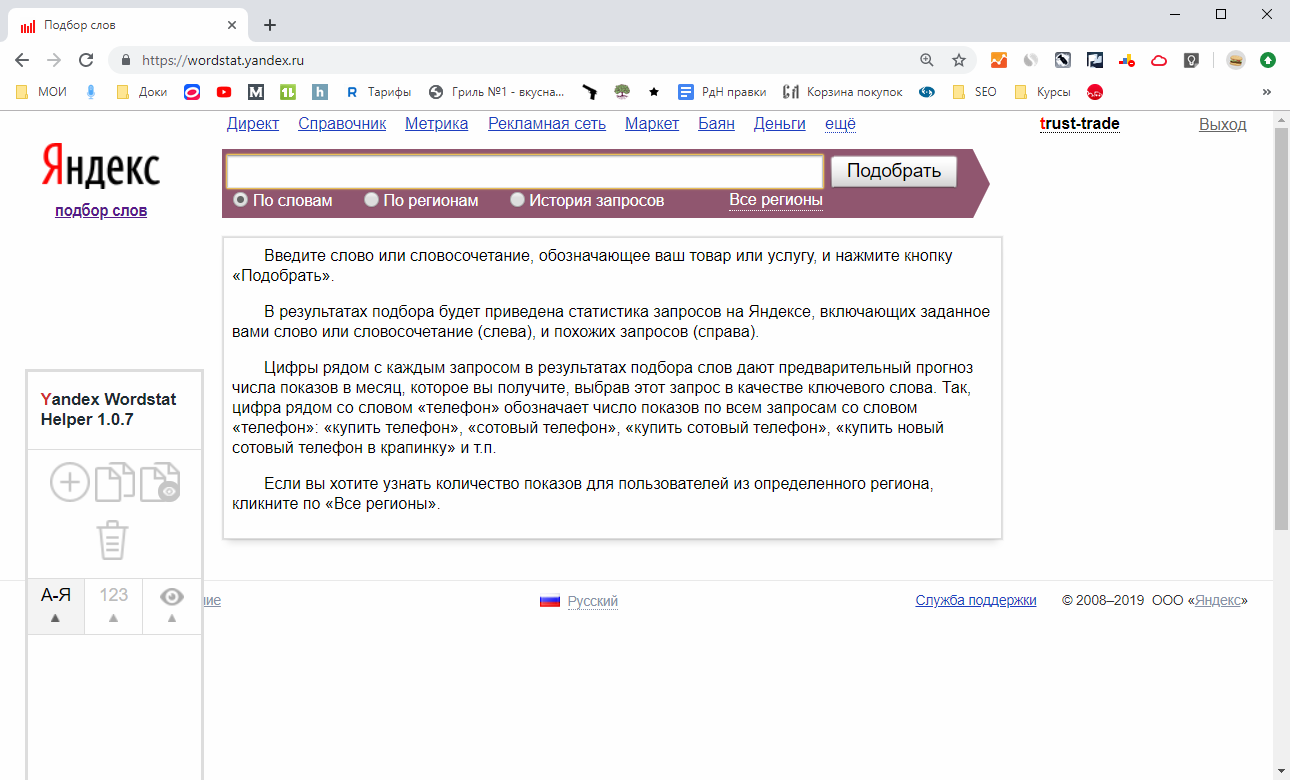Viewport: 1290px width, 780px height.
Task: Select the "История запросов" radio button
Action: 517,200
